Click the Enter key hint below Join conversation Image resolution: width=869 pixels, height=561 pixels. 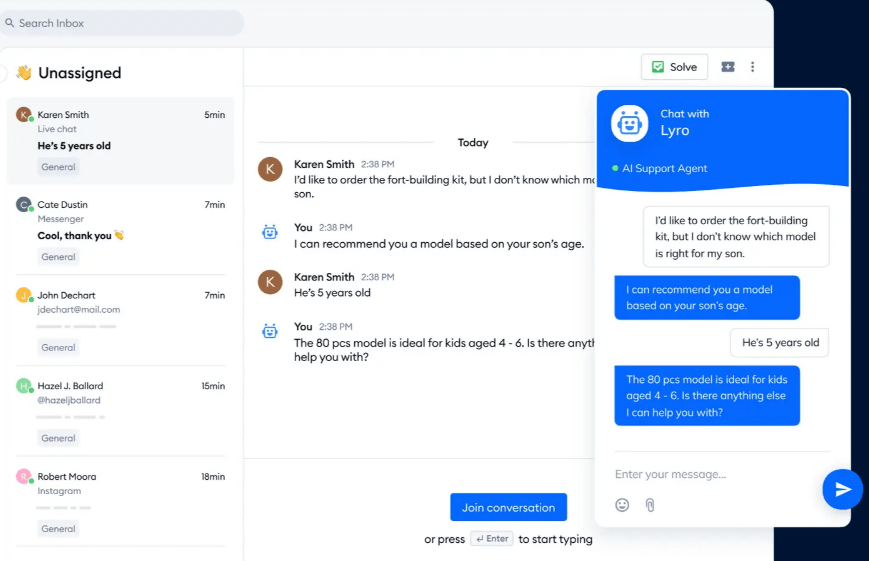492,539
